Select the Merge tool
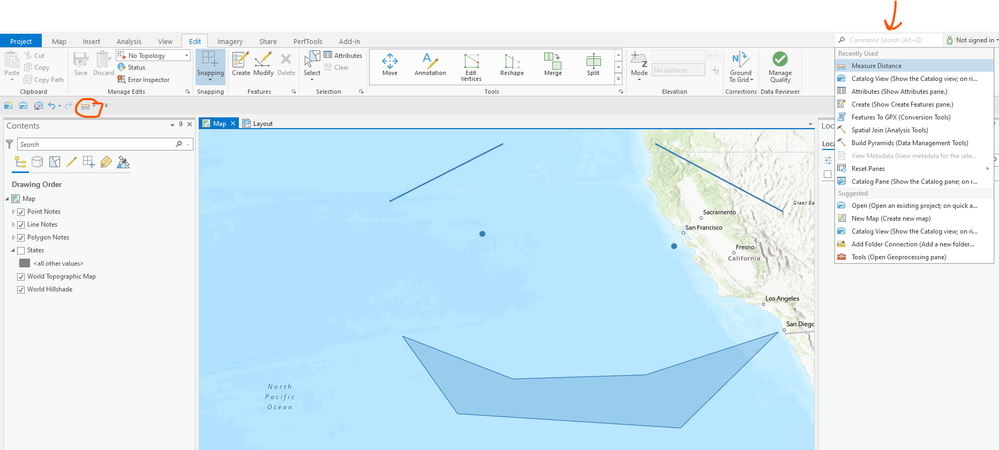 552,64
